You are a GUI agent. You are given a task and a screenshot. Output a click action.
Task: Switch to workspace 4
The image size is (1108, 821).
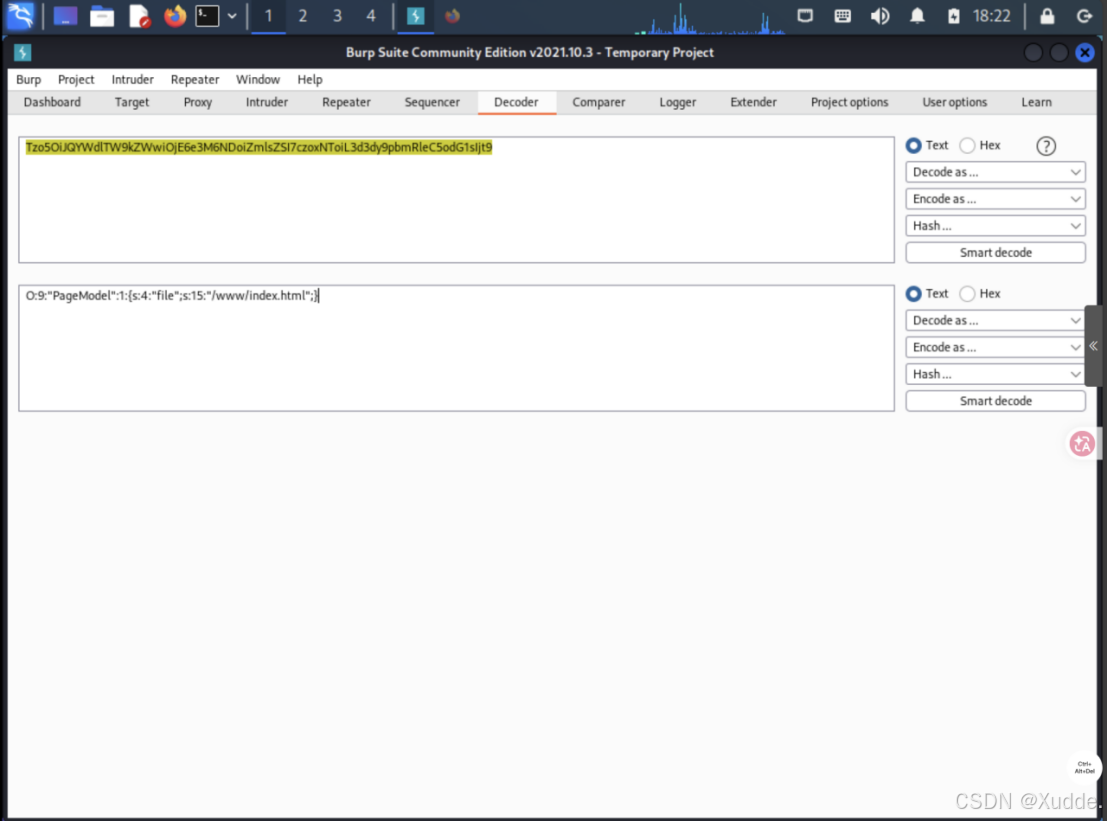click(371, 16)
